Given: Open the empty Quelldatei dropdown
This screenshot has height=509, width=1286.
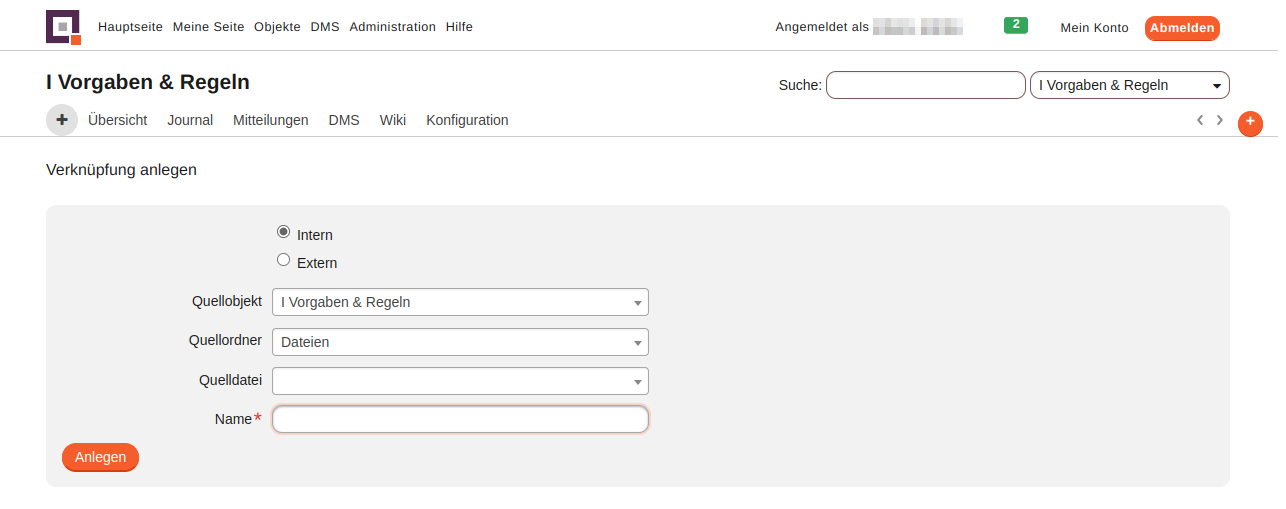Looking at the screenshot, I should click(460, 381).
